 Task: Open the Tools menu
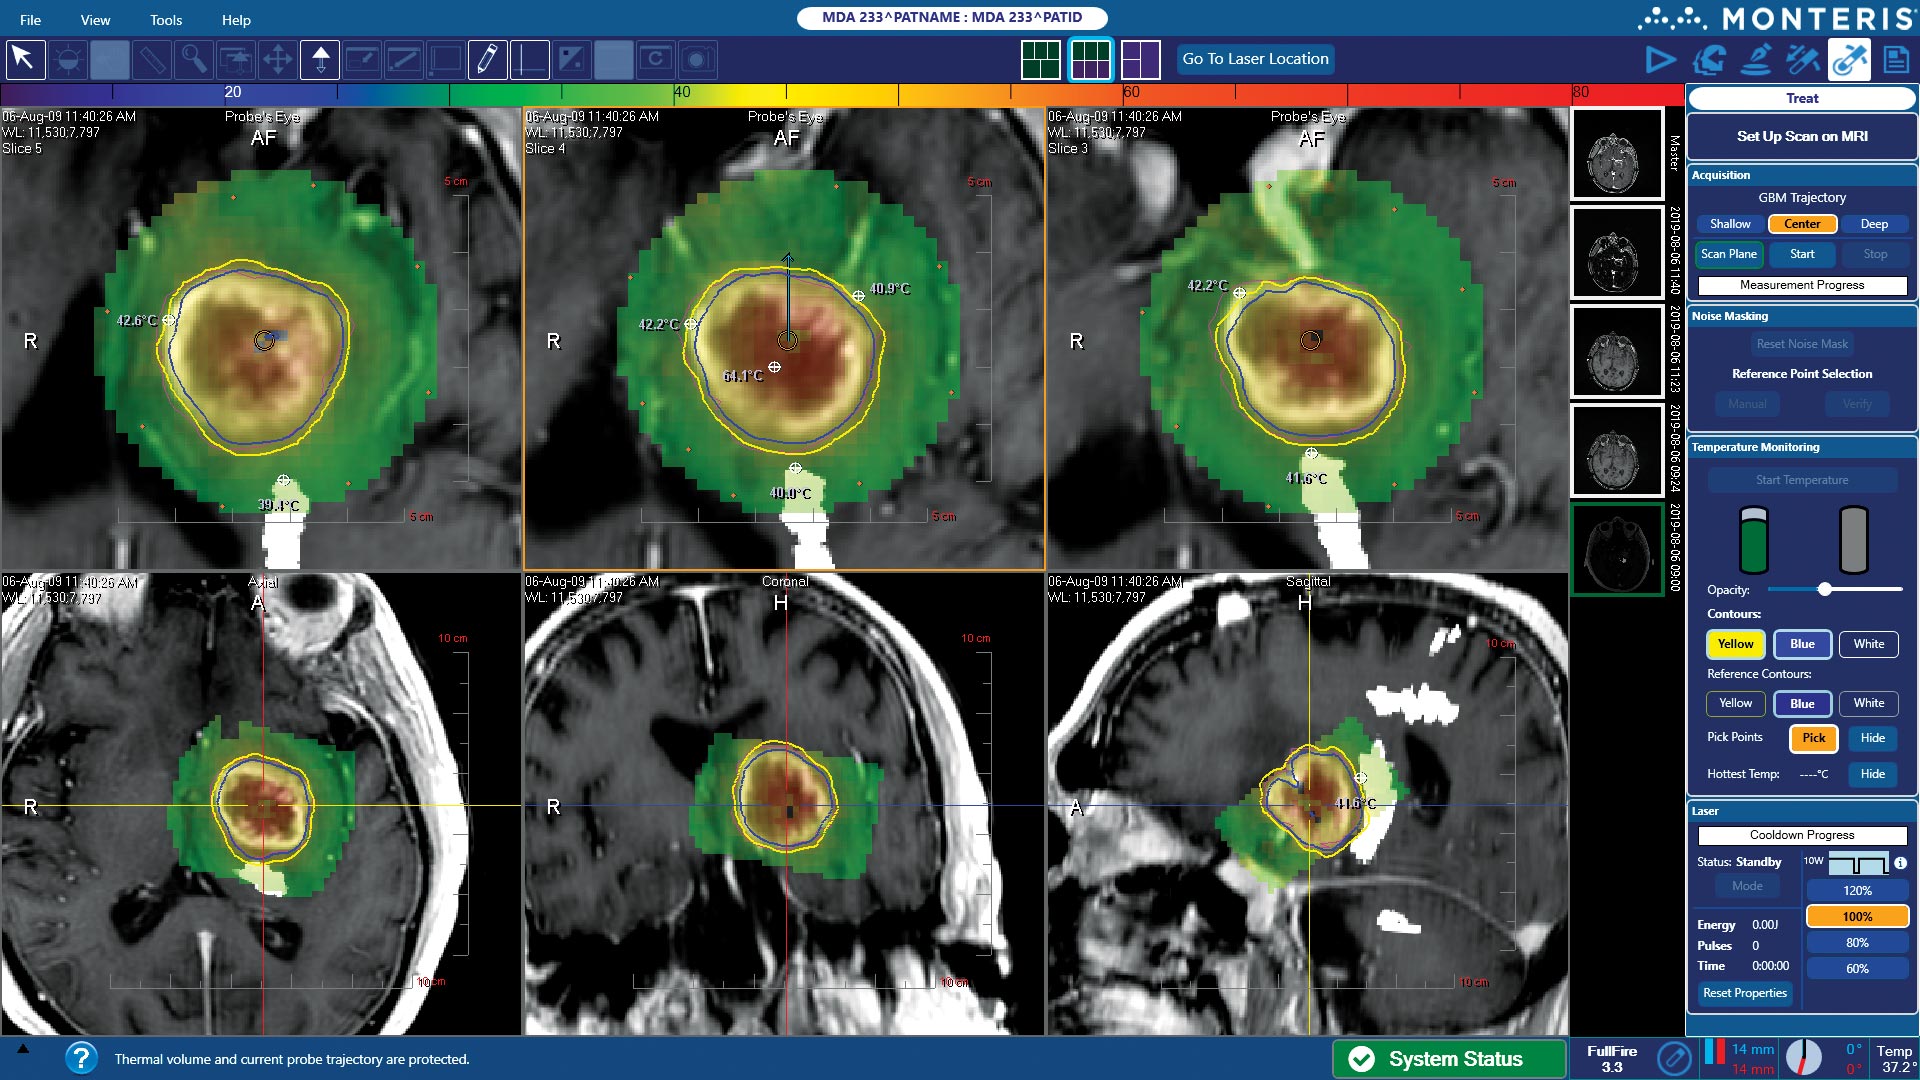point(166,20)
